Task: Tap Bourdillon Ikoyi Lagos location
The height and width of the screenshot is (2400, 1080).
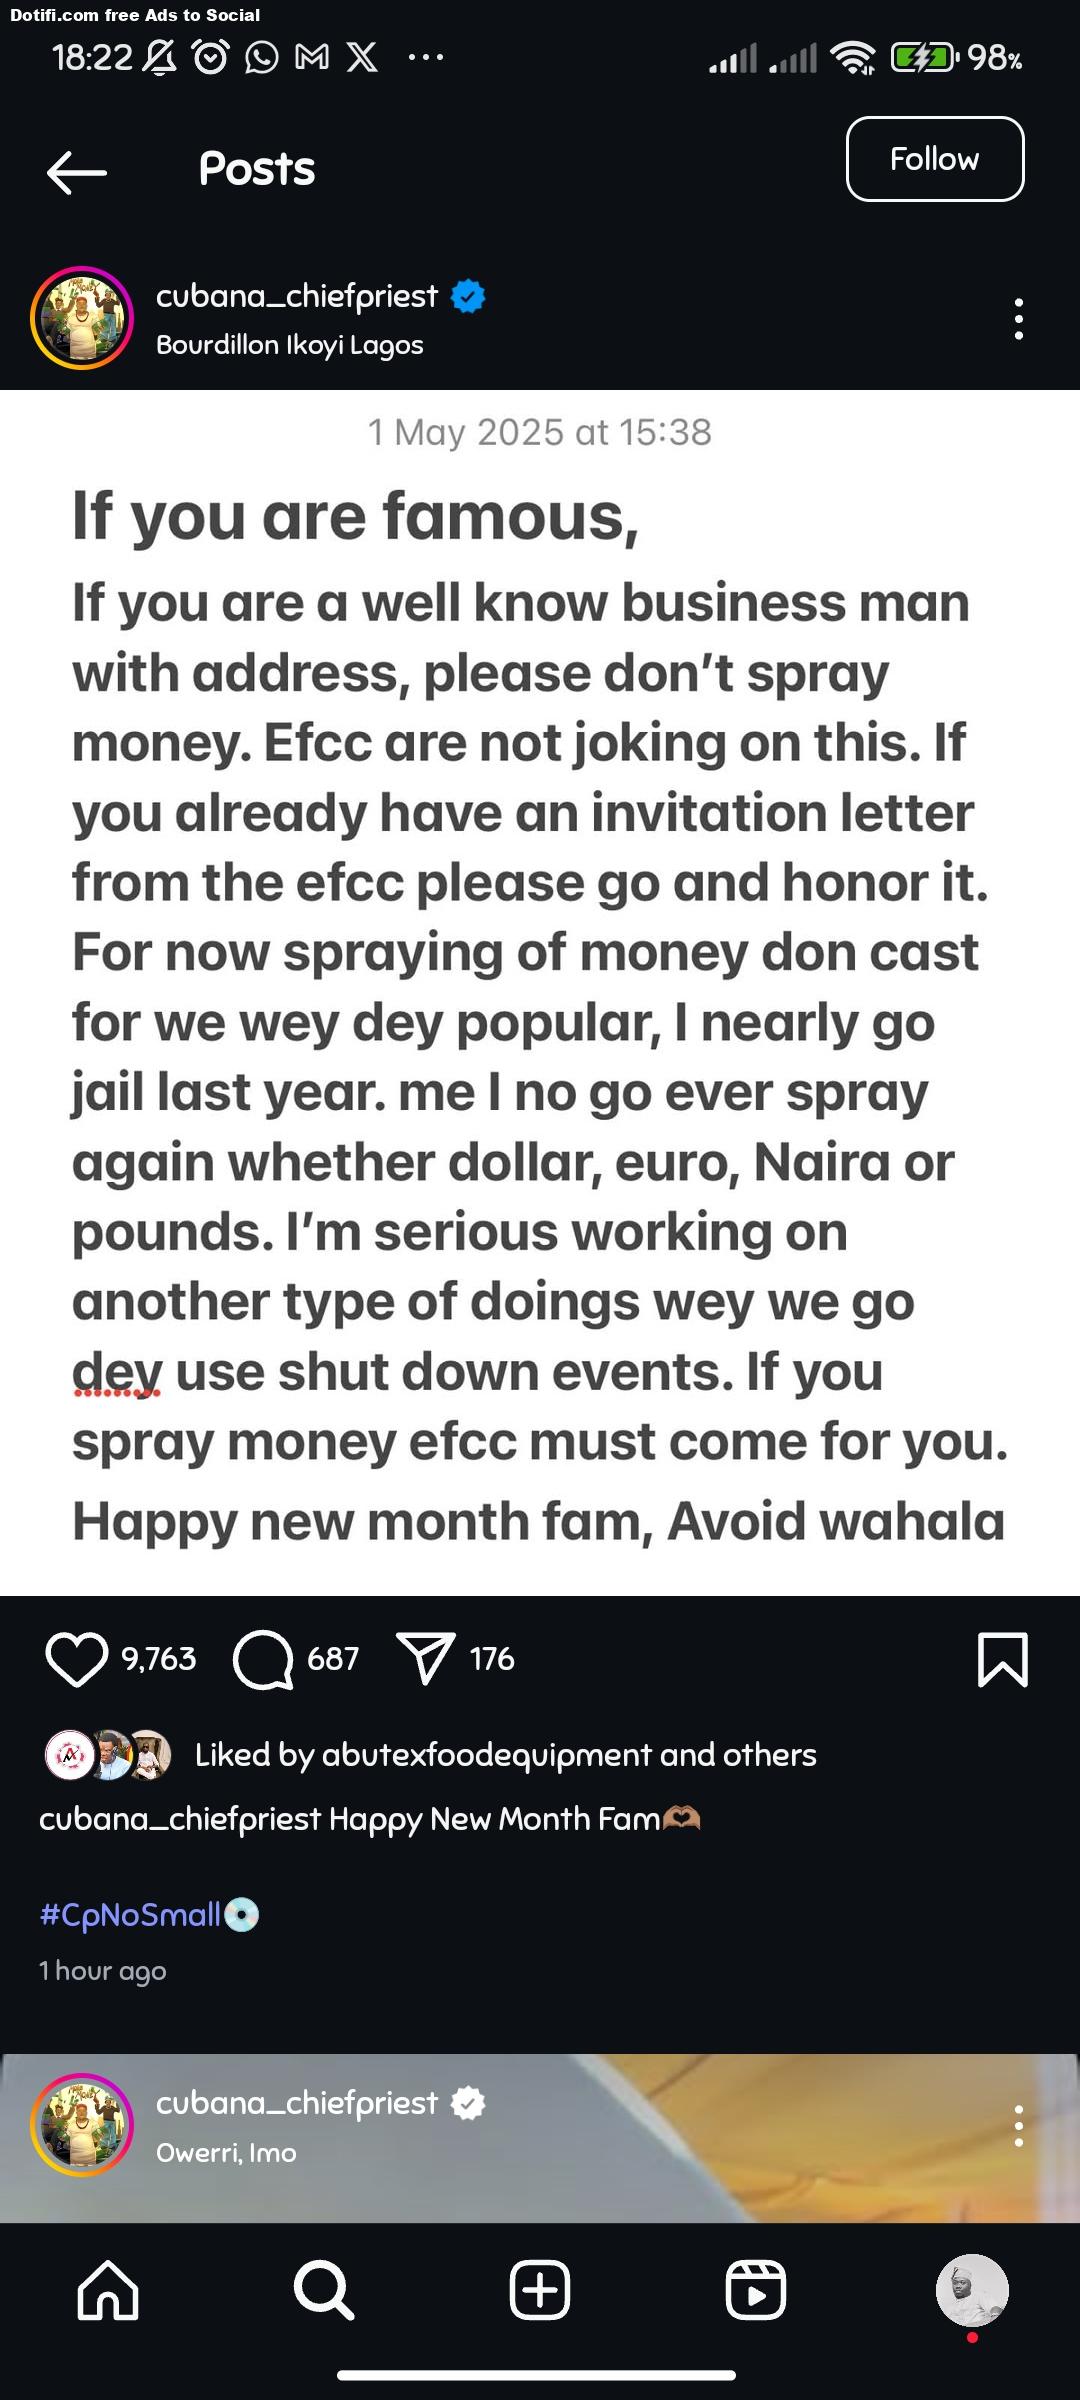Action: (x=290, y=345)
